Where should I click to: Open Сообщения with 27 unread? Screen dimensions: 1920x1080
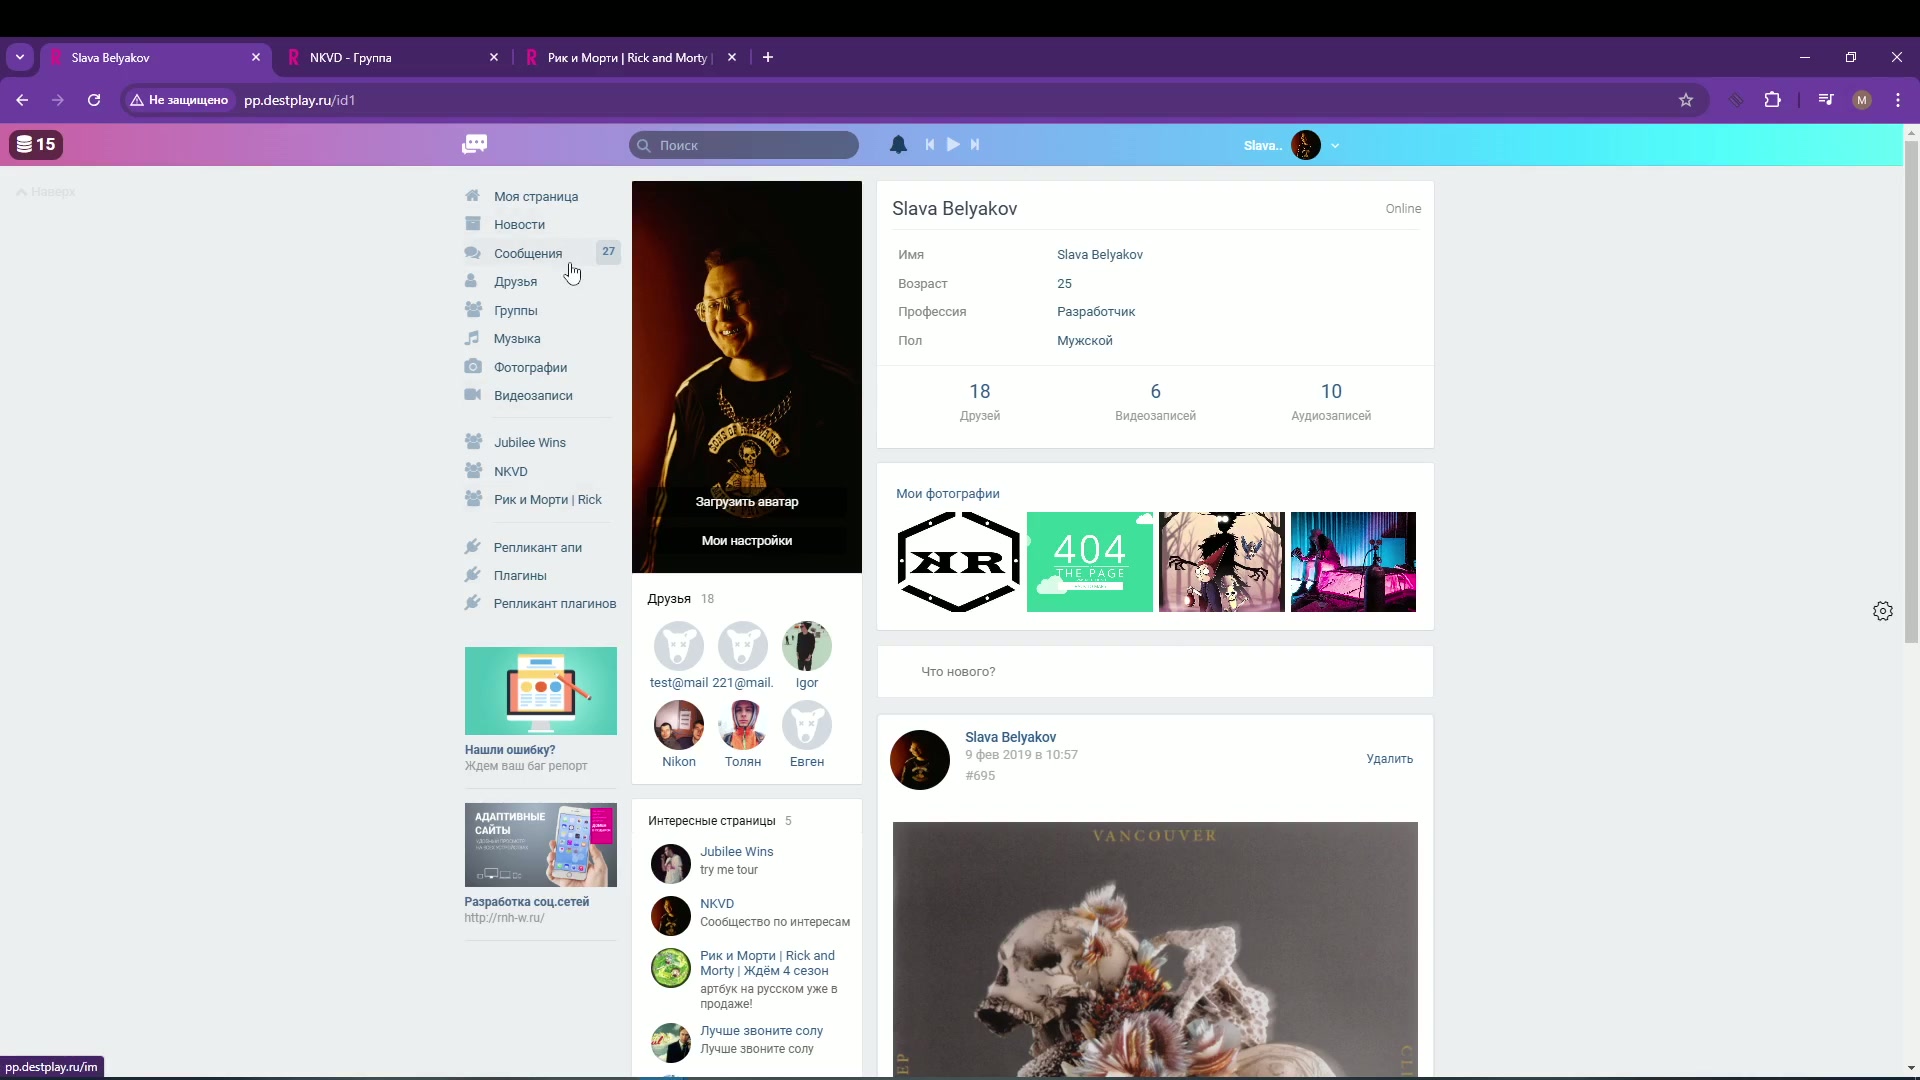(x=542, y=253)
